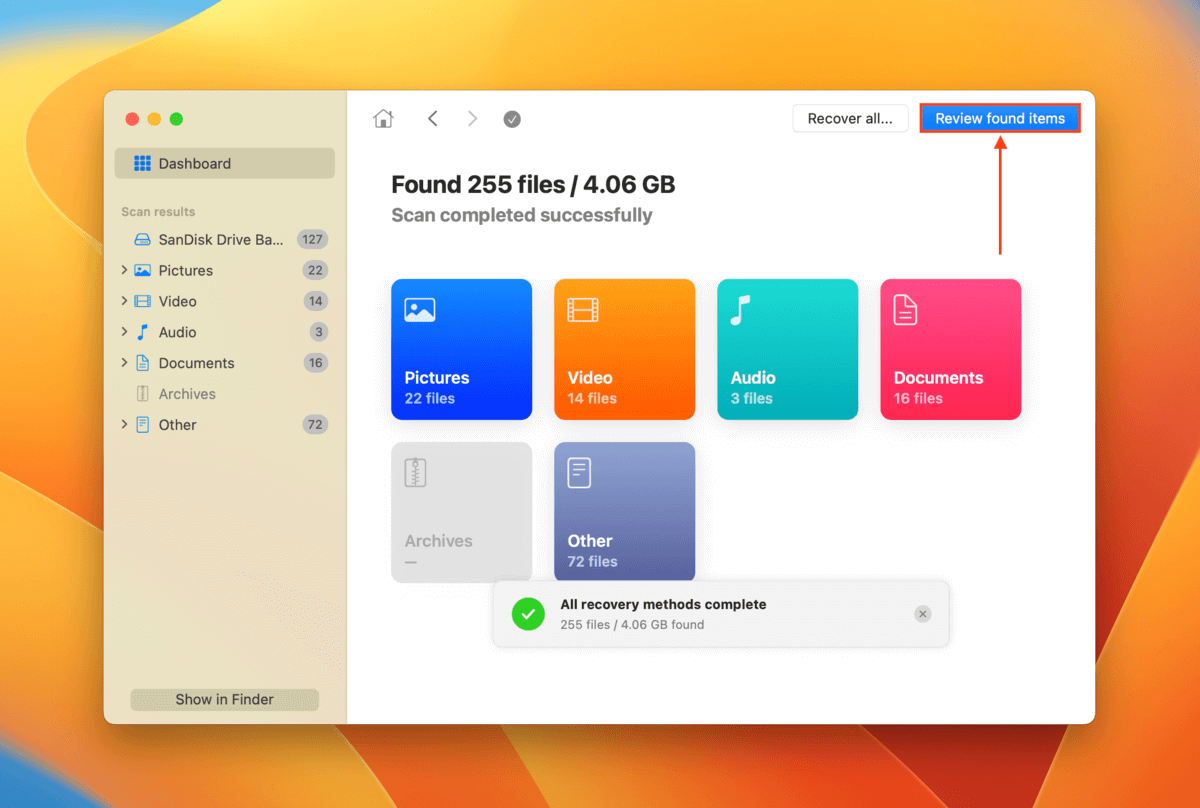The width and height of the screenshot is (1200, 808).
Task: Expand the Audio category
Action: coord(124,332)
